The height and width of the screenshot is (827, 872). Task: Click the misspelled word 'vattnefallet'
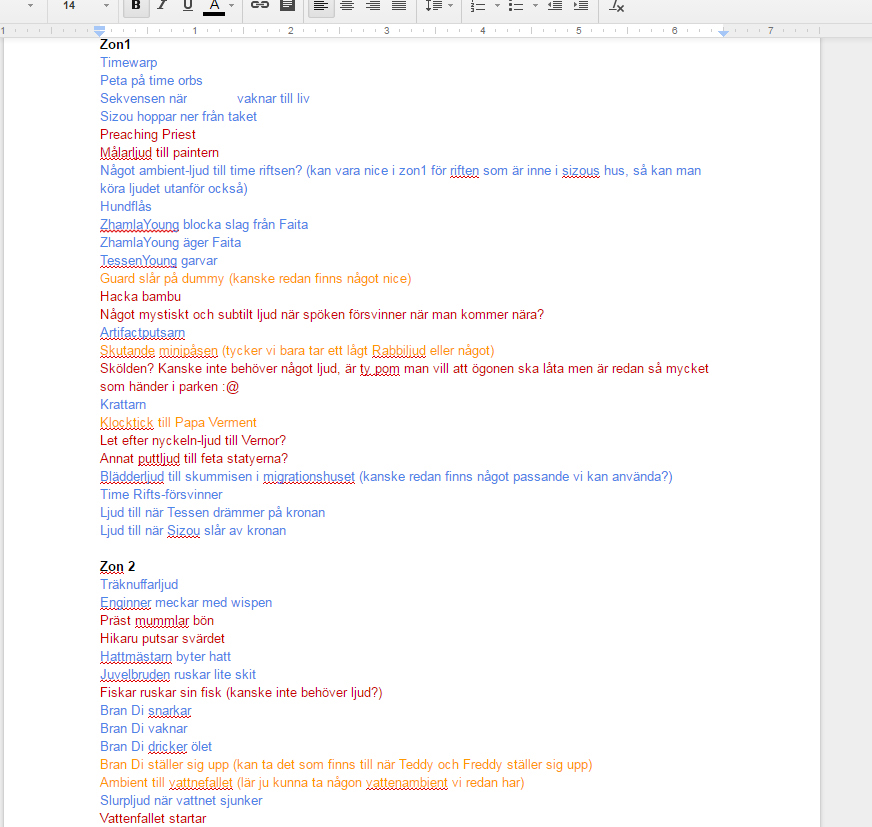[x=201, y=783]
